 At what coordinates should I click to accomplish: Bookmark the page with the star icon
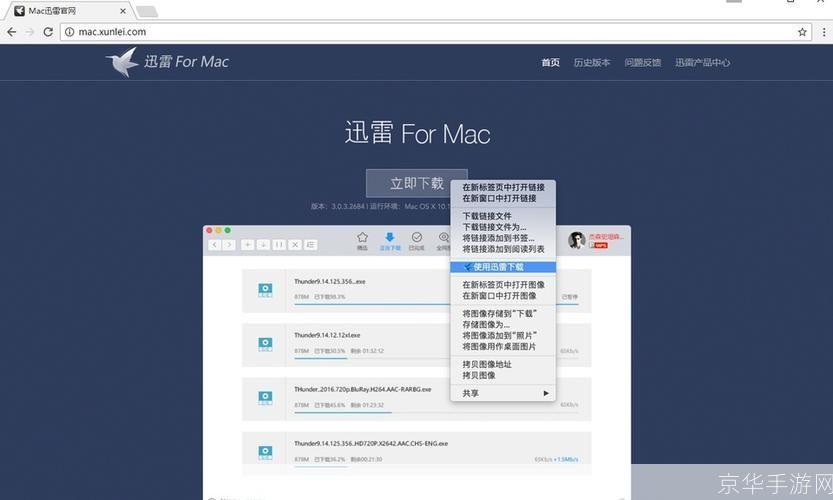[x=802, y=32]
